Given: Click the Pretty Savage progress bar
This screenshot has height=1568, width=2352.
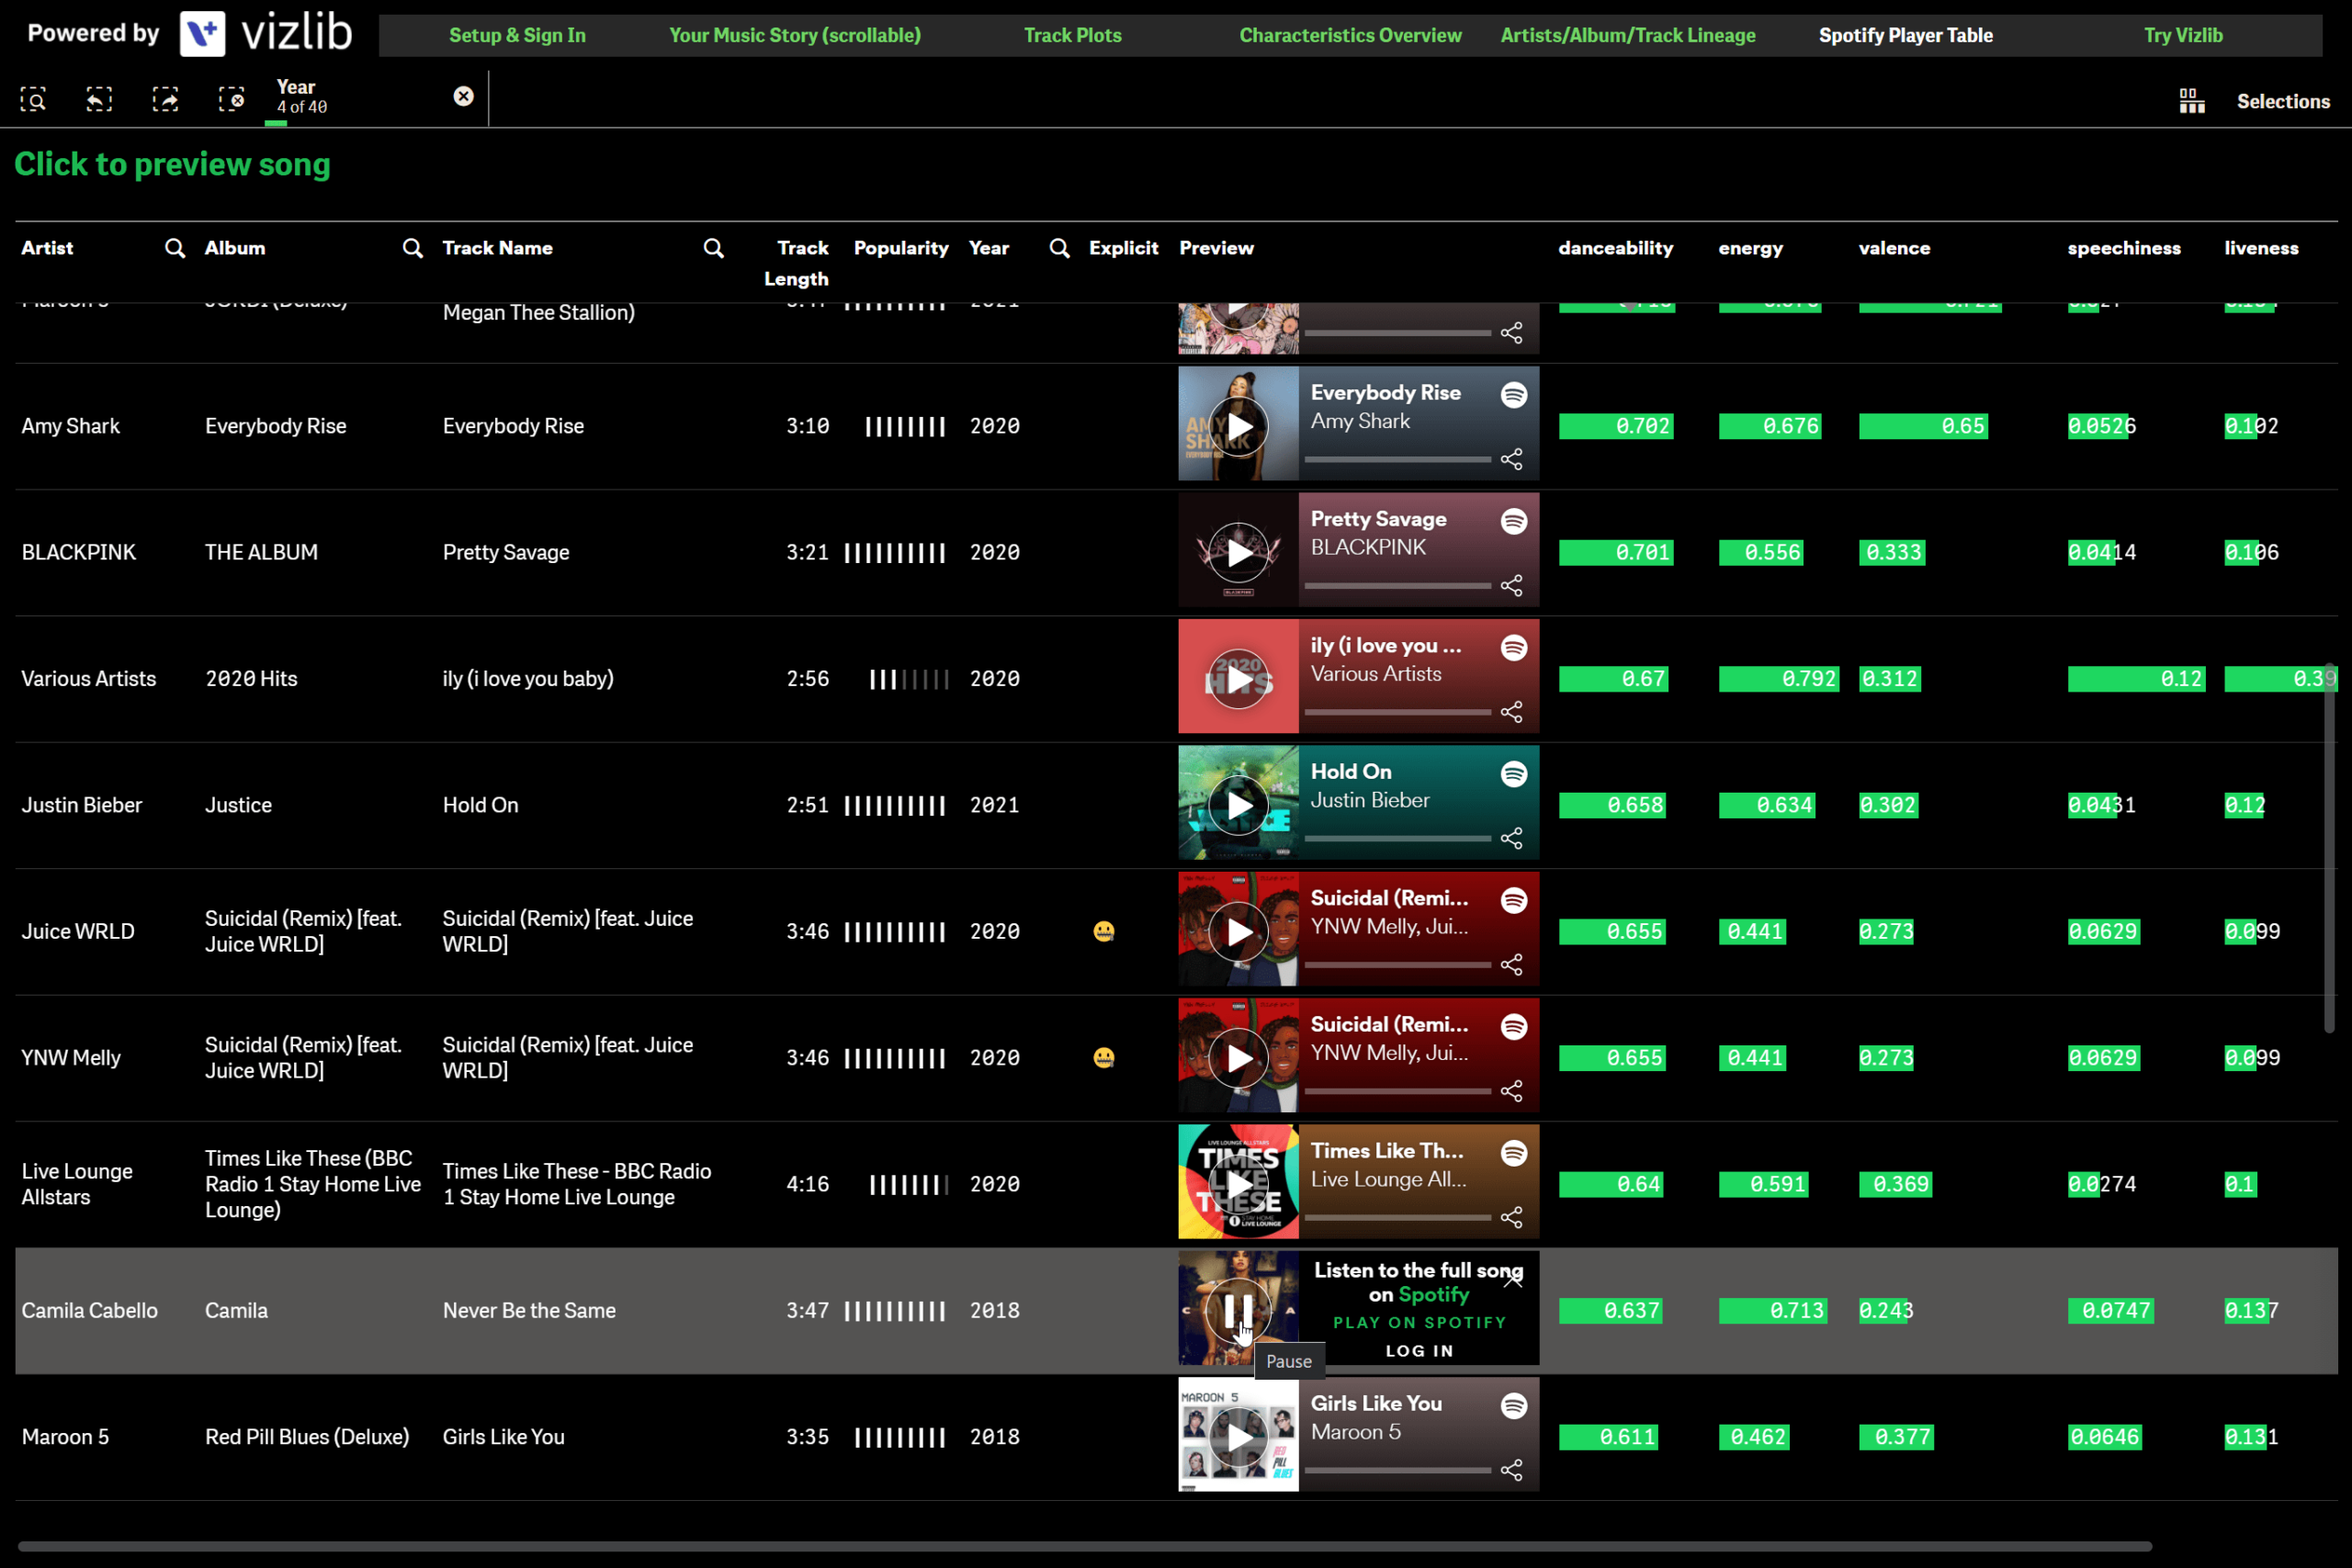Looking at the screenshot, I should (1398, 586).
